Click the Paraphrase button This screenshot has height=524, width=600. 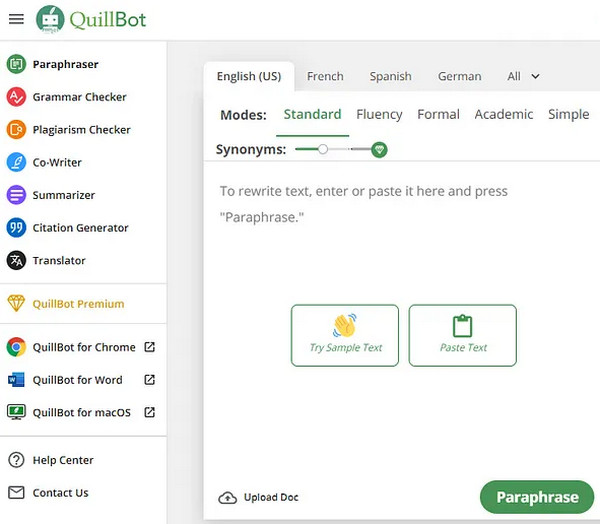[x=537, y=497]
